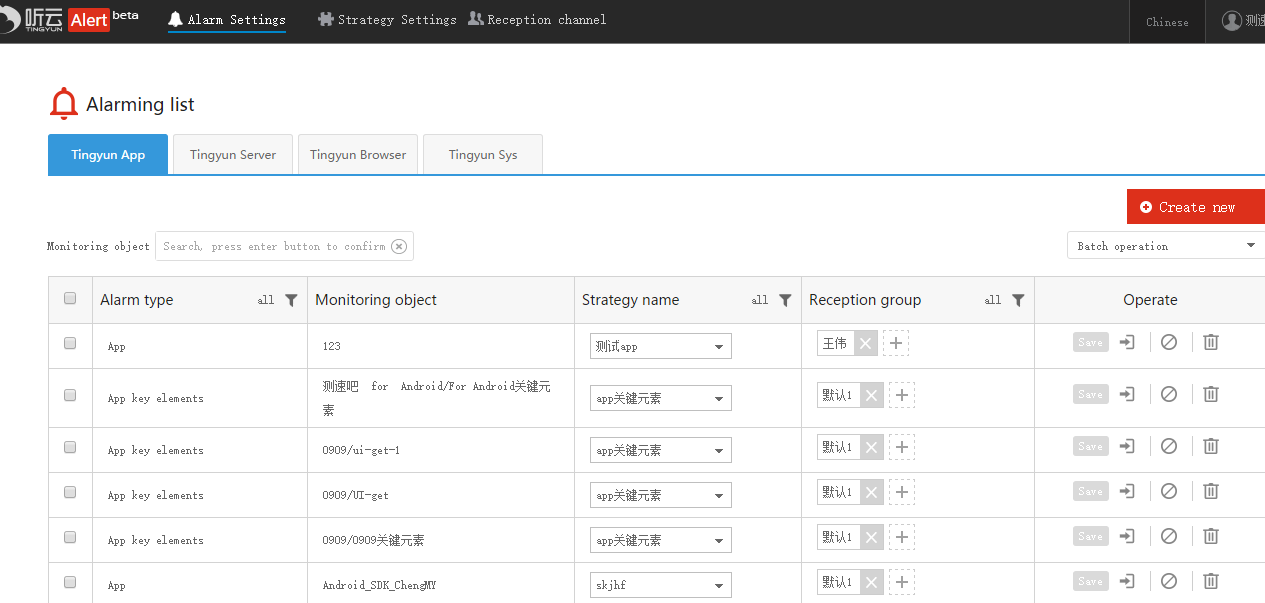1265x603 pixels.
Task: Remove the 王伟 reception group tag
Action: click(x=865, y=344)
